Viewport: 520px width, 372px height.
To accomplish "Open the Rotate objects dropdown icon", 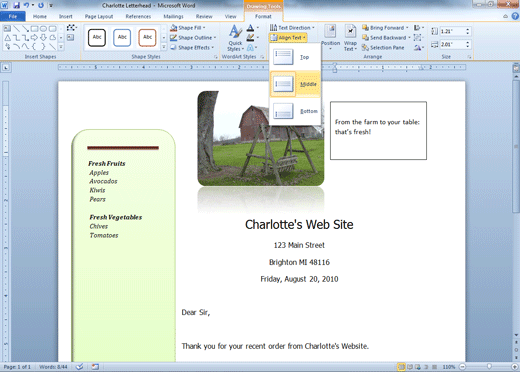I will coord(419,48).
